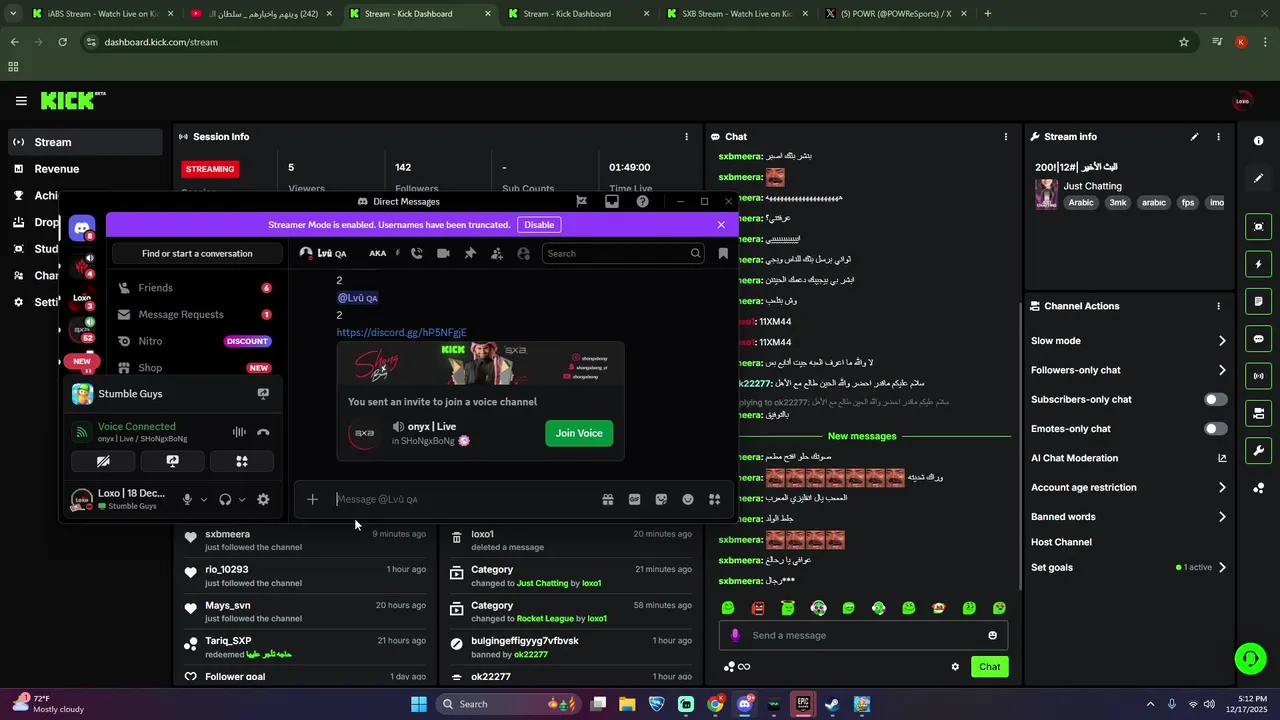Deafen audio with Discord headphones icon
This screenshot has width=1280, height=720.
coord(225,499)
